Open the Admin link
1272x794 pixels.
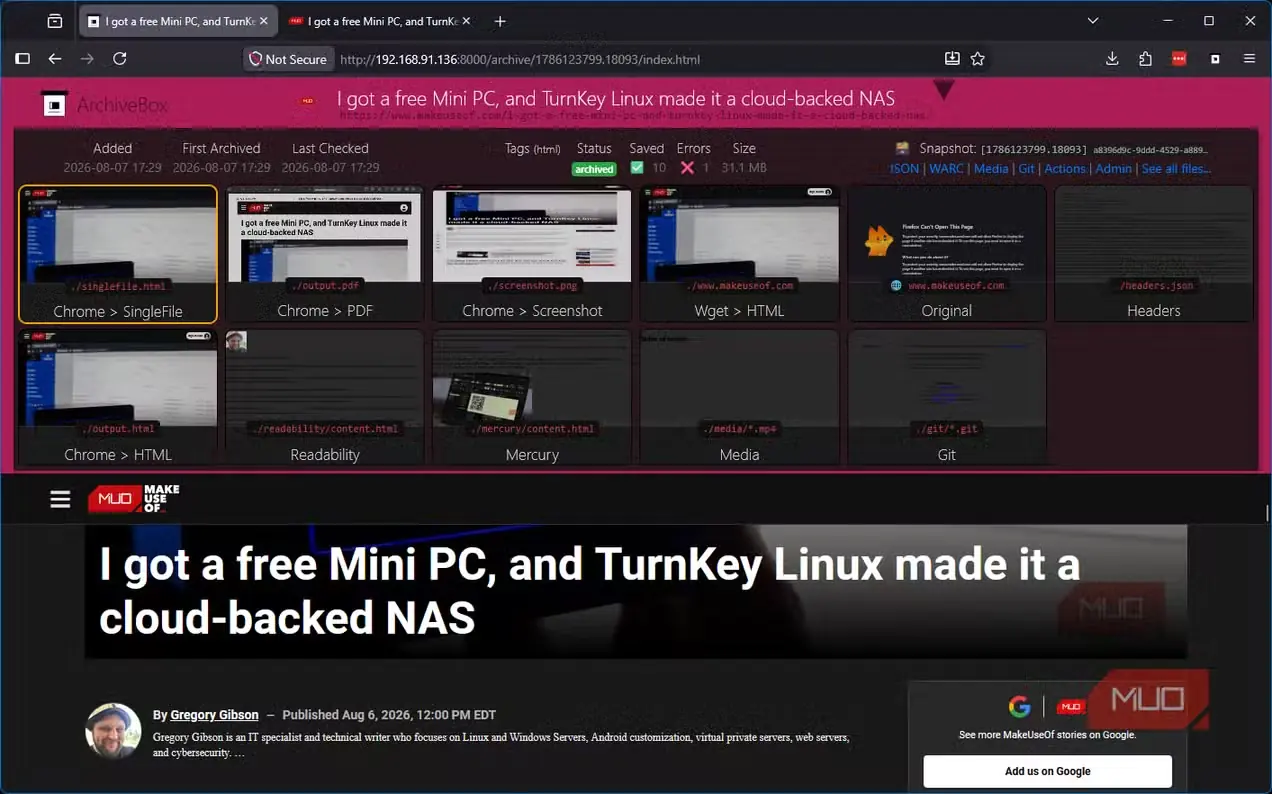click(x=1113, y=168)
